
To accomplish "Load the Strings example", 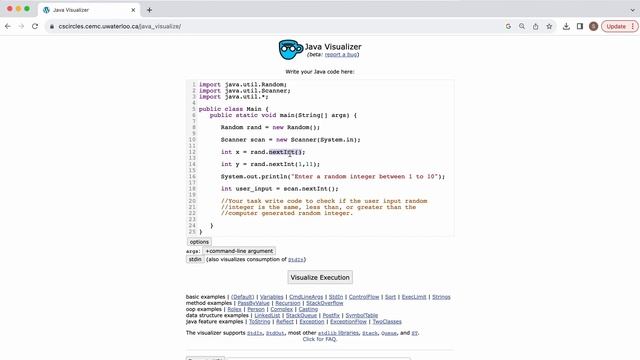I will coord(441,297).
